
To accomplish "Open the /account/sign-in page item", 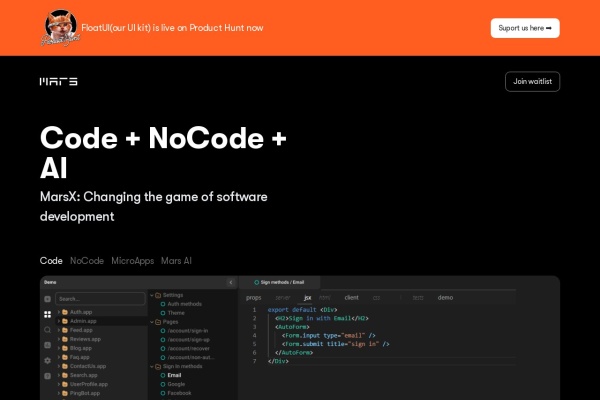I will point(184,331).
